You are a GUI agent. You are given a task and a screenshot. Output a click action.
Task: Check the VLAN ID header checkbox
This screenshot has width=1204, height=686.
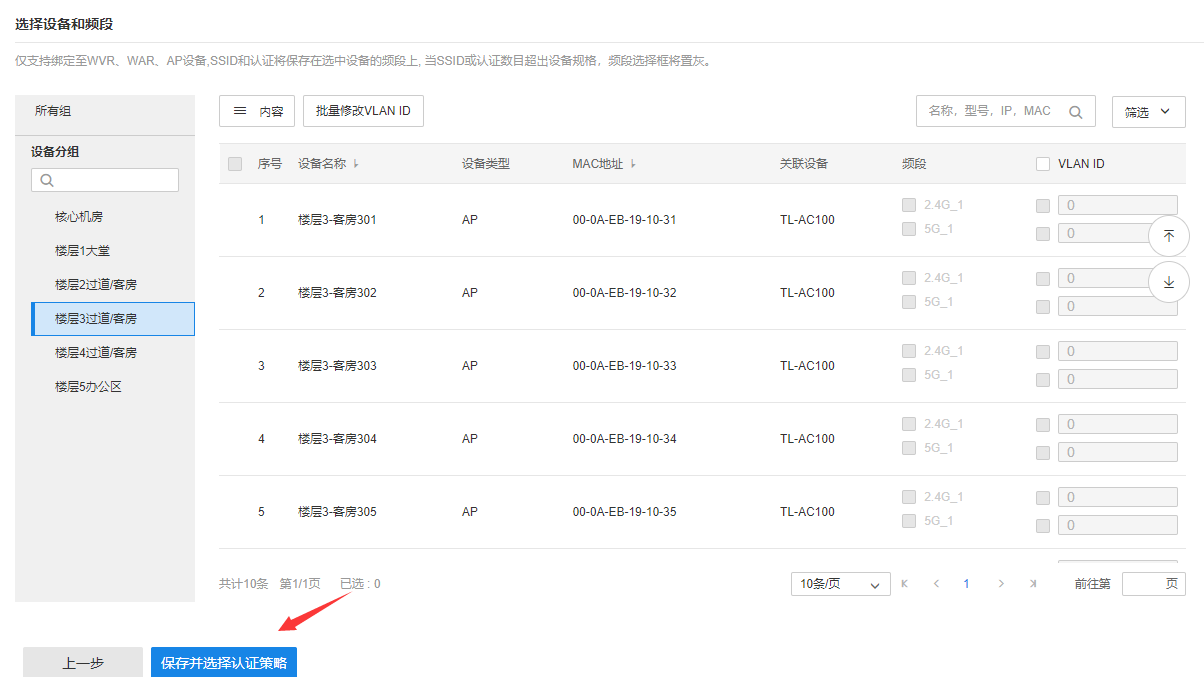click(x=1043, y=164)
